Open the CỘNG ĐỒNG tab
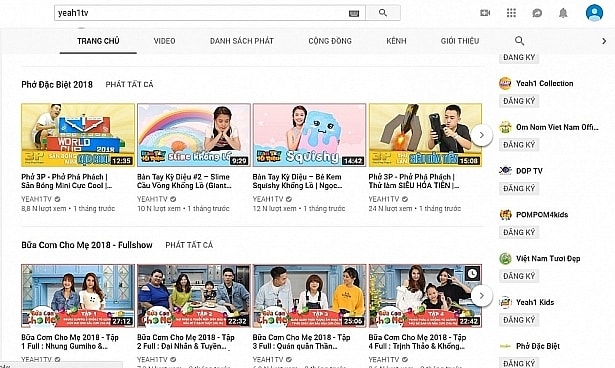 click(330, 41)
